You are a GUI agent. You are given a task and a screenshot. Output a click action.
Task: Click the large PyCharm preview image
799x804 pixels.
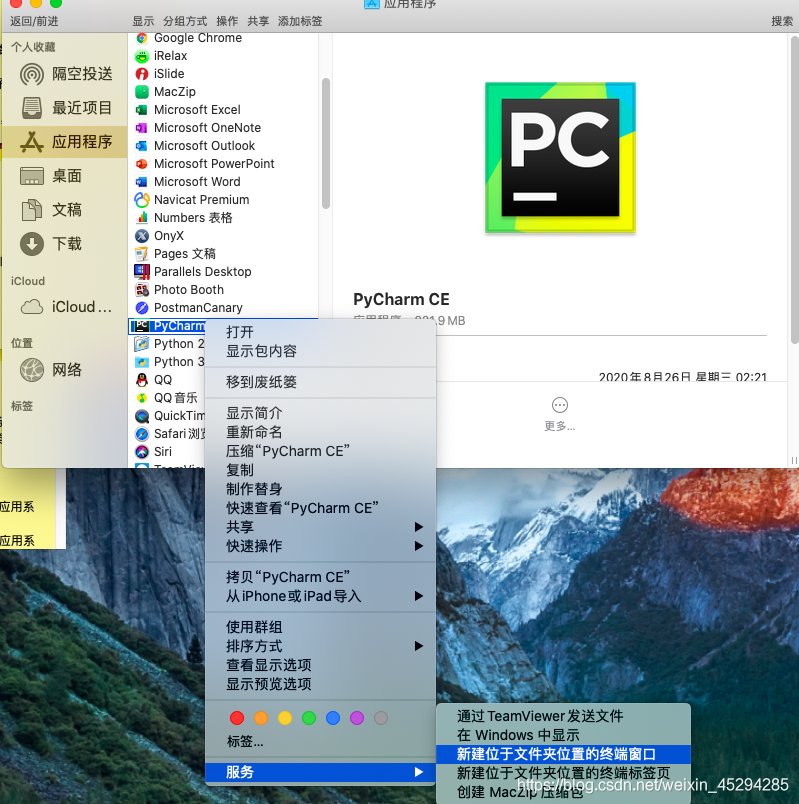tap(560, 157)
